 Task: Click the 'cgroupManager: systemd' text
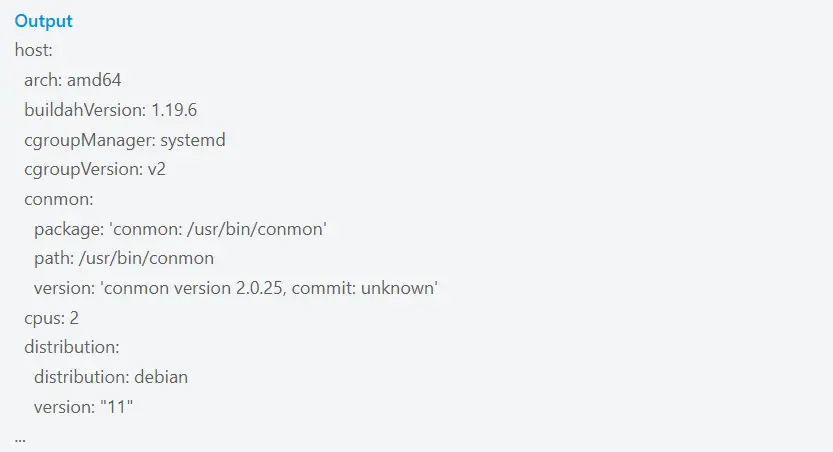[x=125, y=140]
